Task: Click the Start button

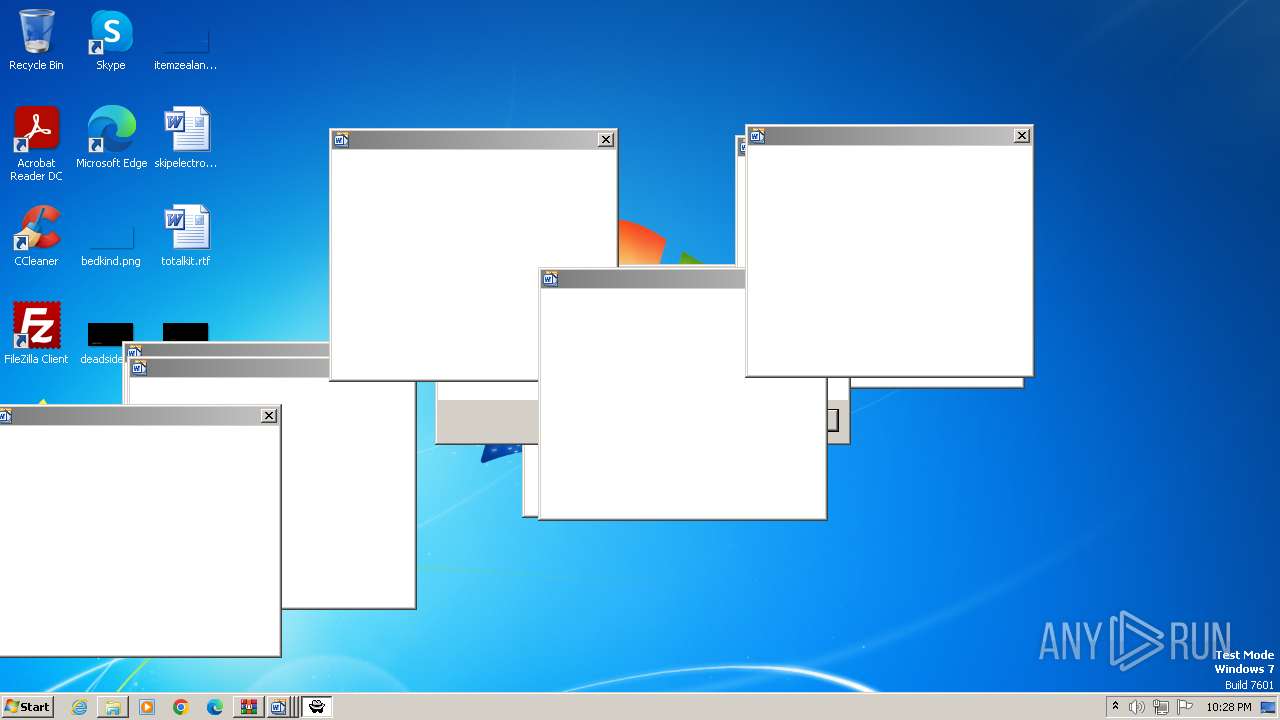Action: [27, 707]
